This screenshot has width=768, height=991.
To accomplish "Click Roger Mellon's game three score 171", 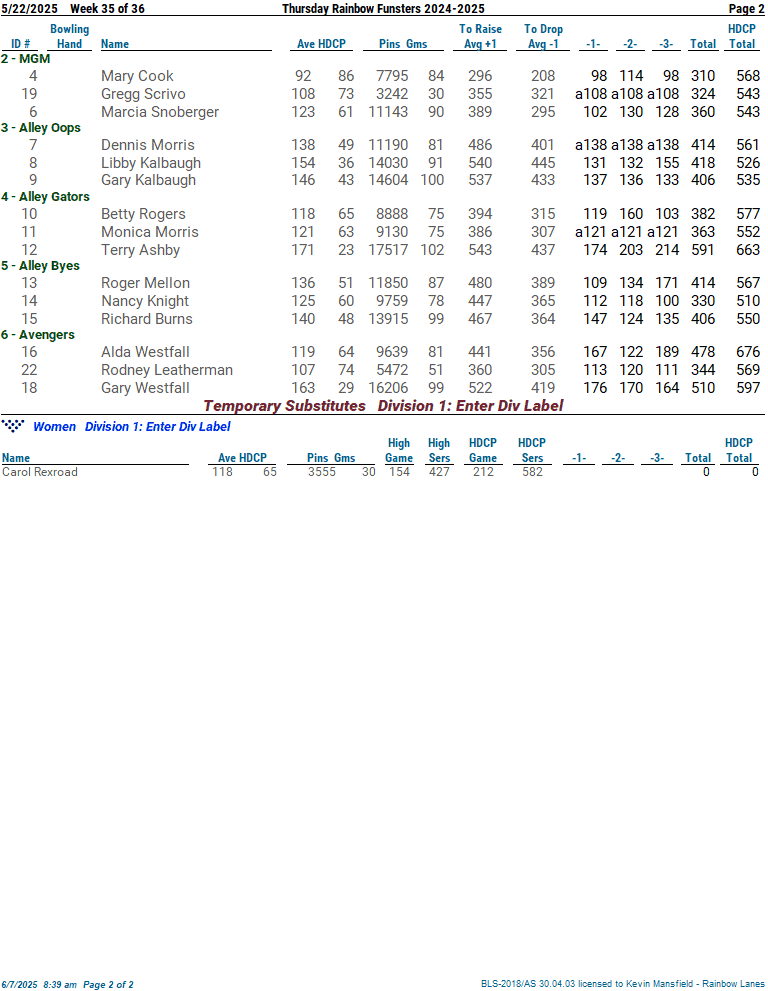I will tap(667, 283).
